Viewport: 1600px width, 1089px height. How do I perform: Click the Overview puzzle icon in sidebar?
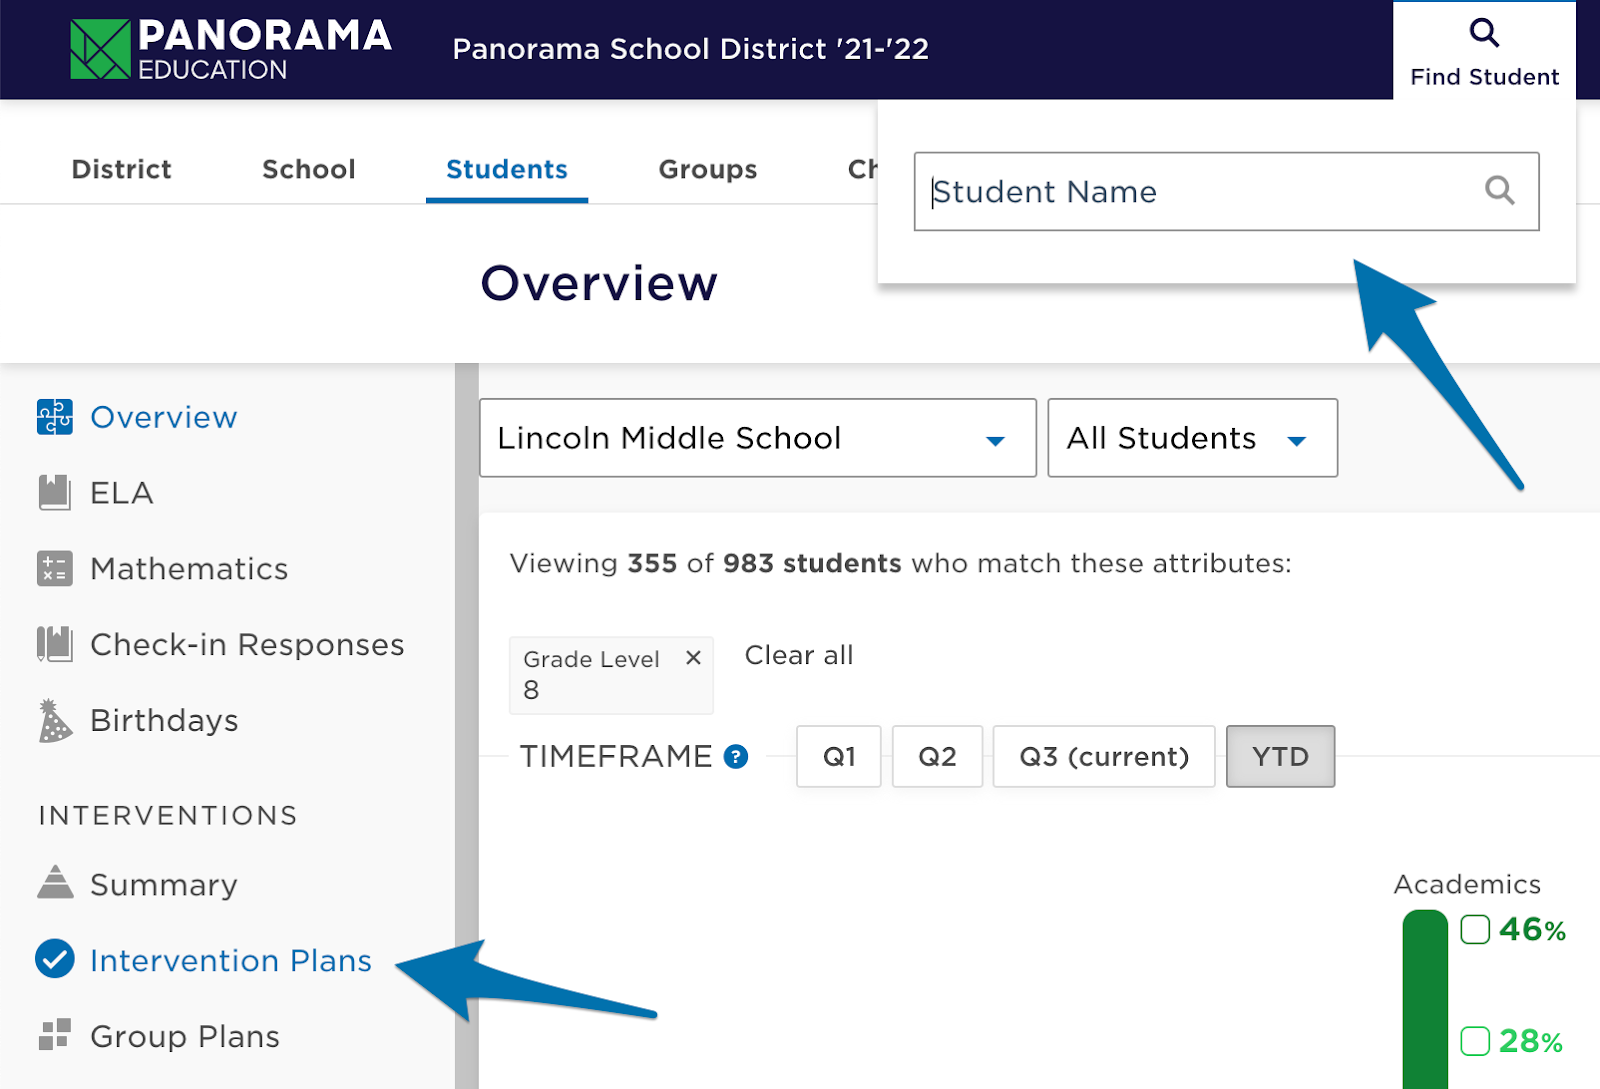point(55,417)
